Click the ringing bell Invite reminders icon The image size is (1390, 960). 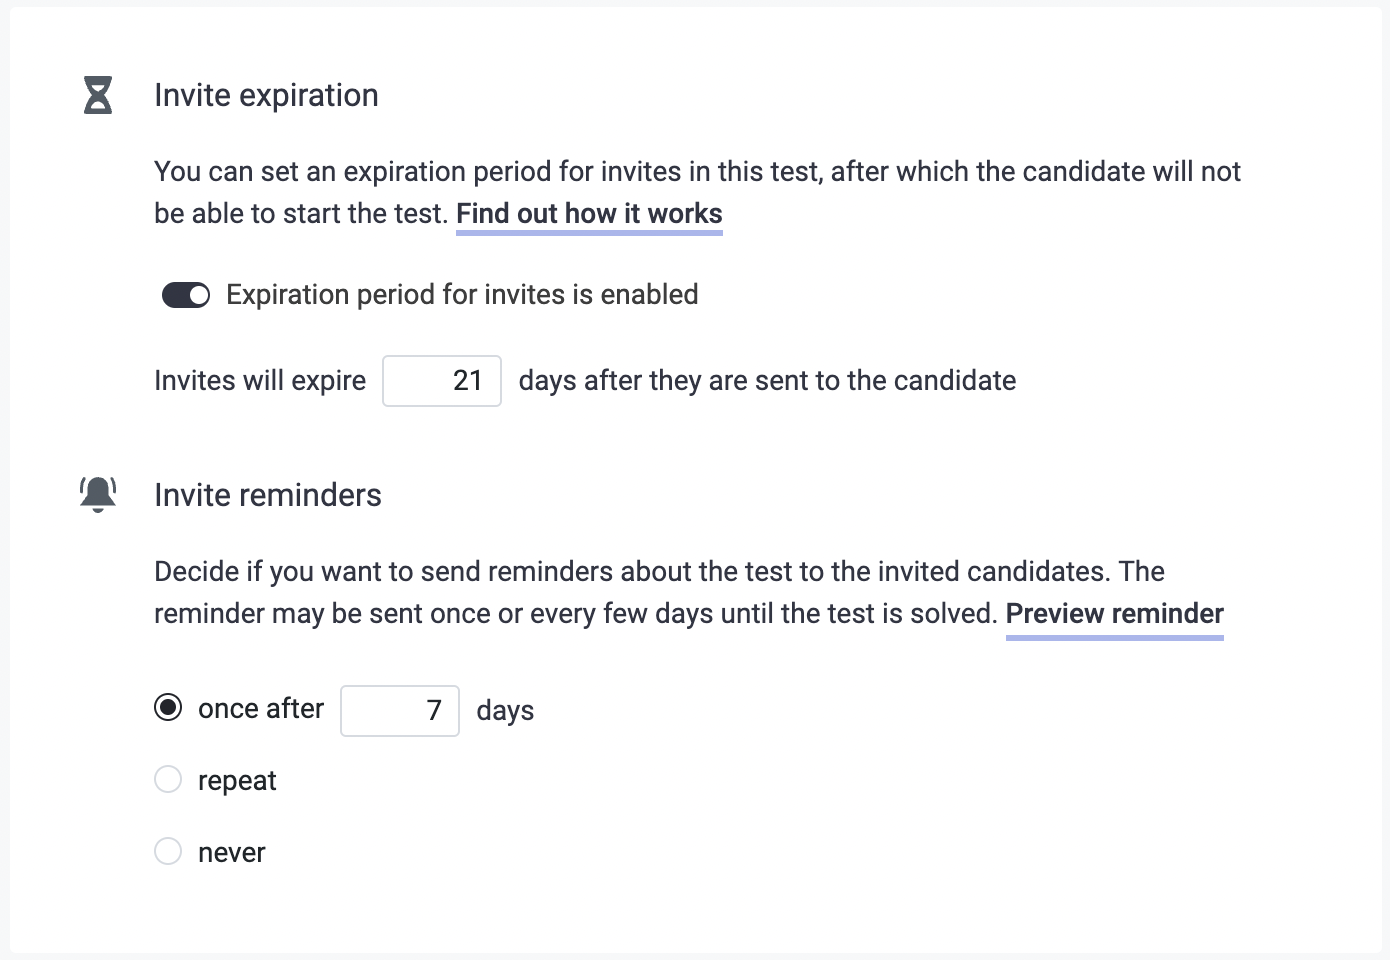(98, 494)
